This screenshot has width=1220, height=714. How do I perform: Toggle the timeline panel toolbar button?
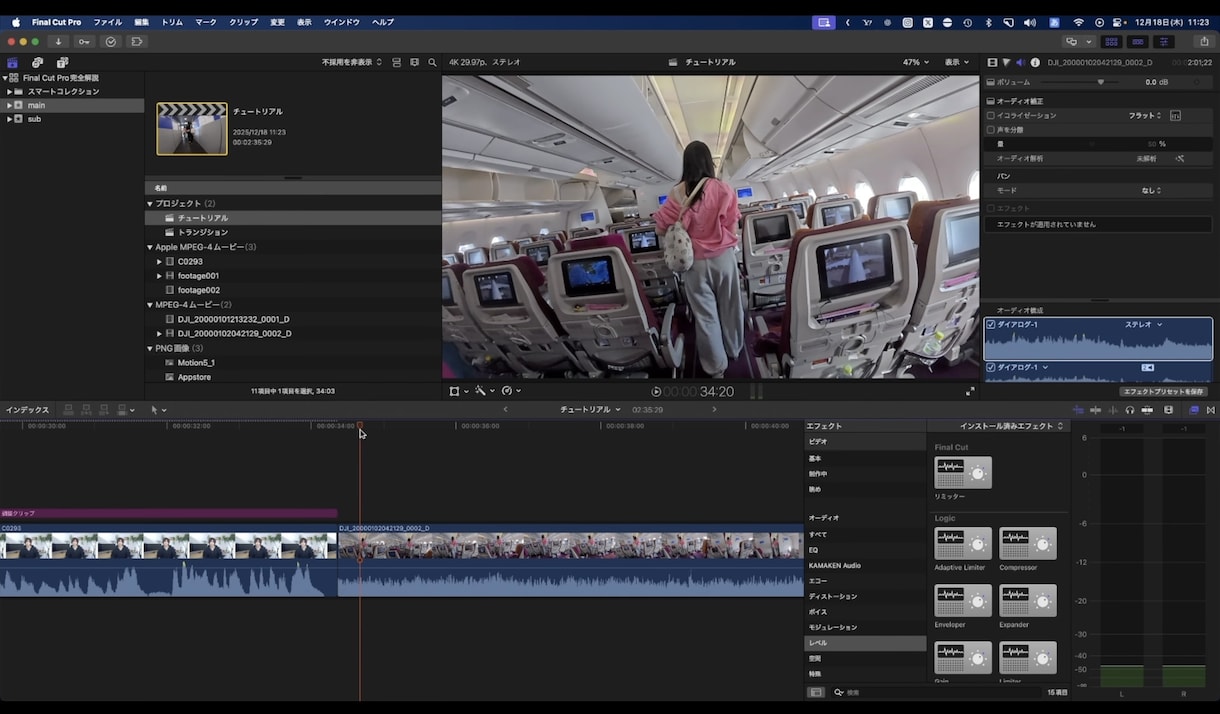point(1138,42)
